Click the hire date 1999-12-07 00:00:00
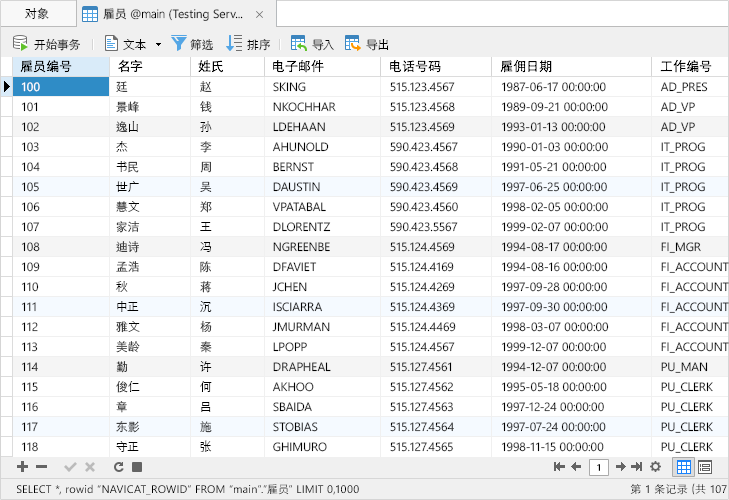The width and height of the screenshot is (729, 500). point(571,347)
